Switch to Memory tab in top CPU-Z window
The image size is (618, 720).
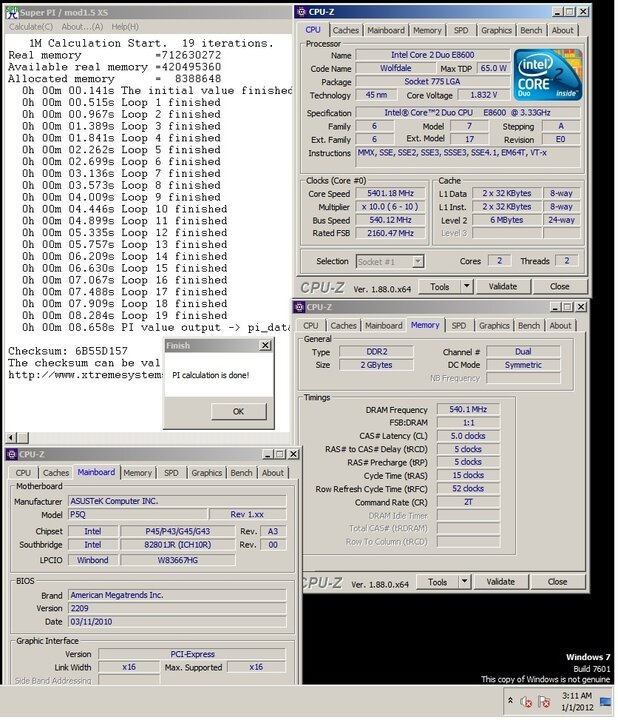pyautogui.click(x=427, y=30)
